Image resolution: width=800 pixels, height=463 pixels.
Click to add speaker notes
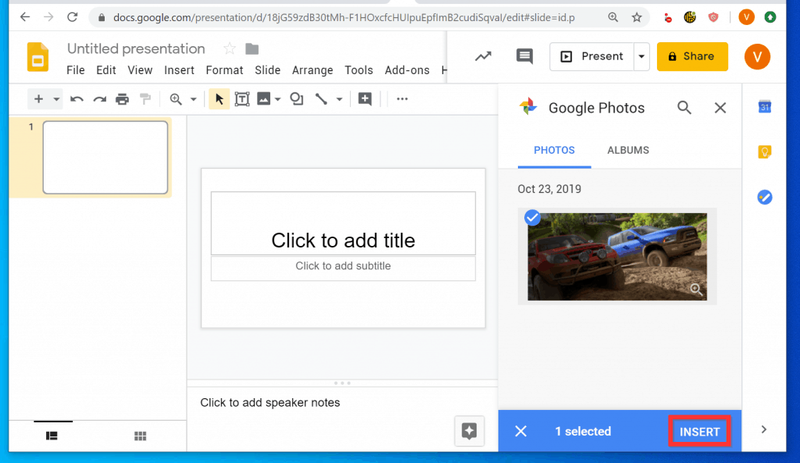coord(270,402)
